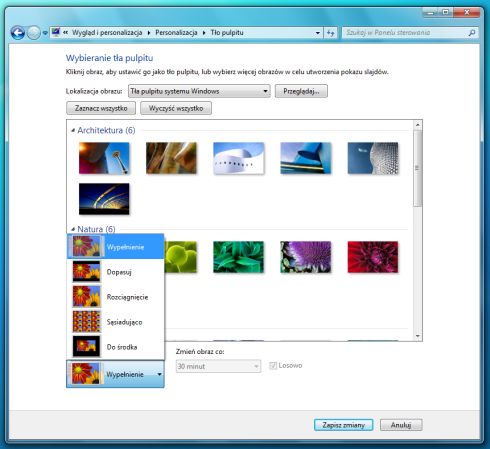Viewport: 490px width, 449px height.
Task: Select the Space Needle architecture wallpaper
Action: point(104,158)
